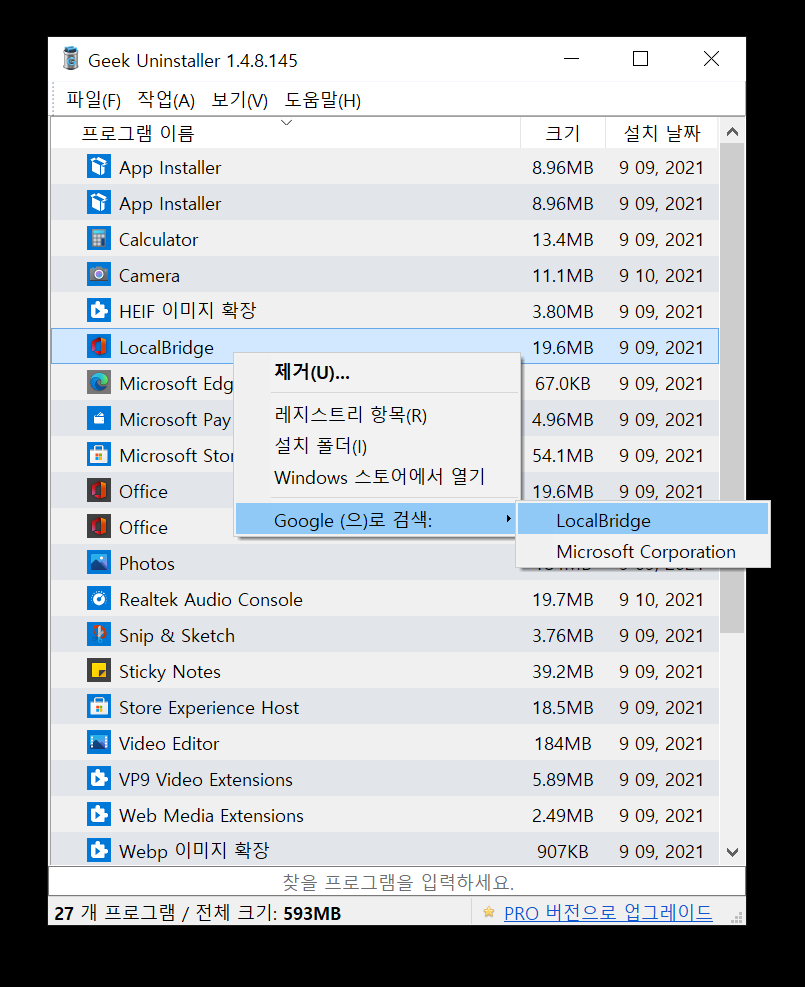Click the 13.4MB size value

coord(563,239)
